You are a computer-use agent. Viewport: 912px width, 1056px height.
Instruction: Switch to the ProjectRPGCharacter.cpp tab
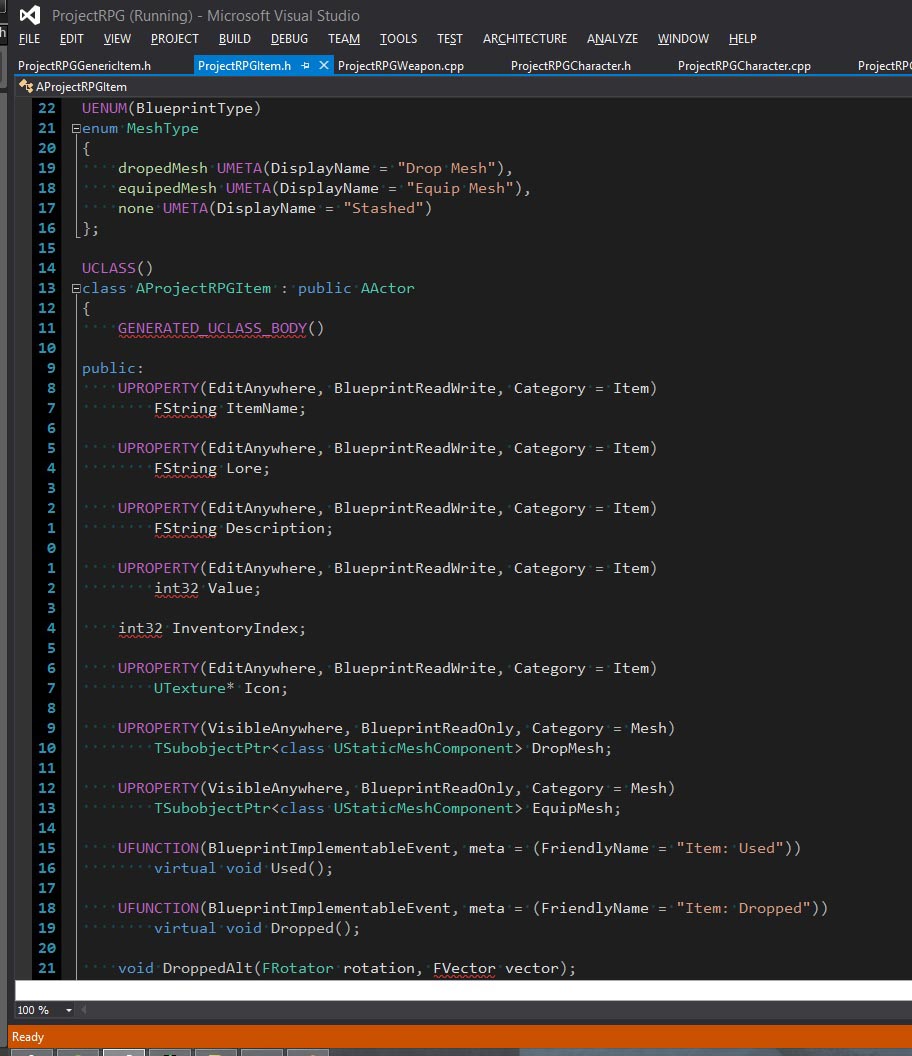coord(744,66)
